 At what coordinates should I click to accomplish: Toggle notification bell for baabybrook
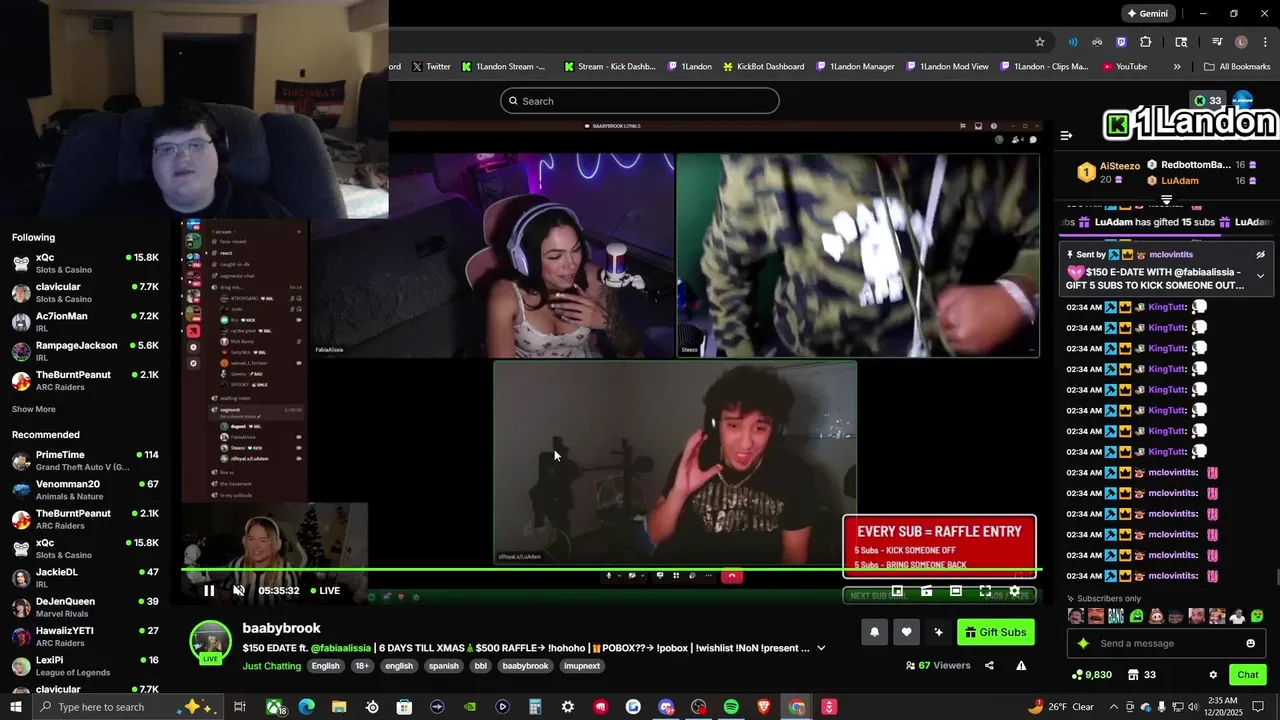click(875, 632)
